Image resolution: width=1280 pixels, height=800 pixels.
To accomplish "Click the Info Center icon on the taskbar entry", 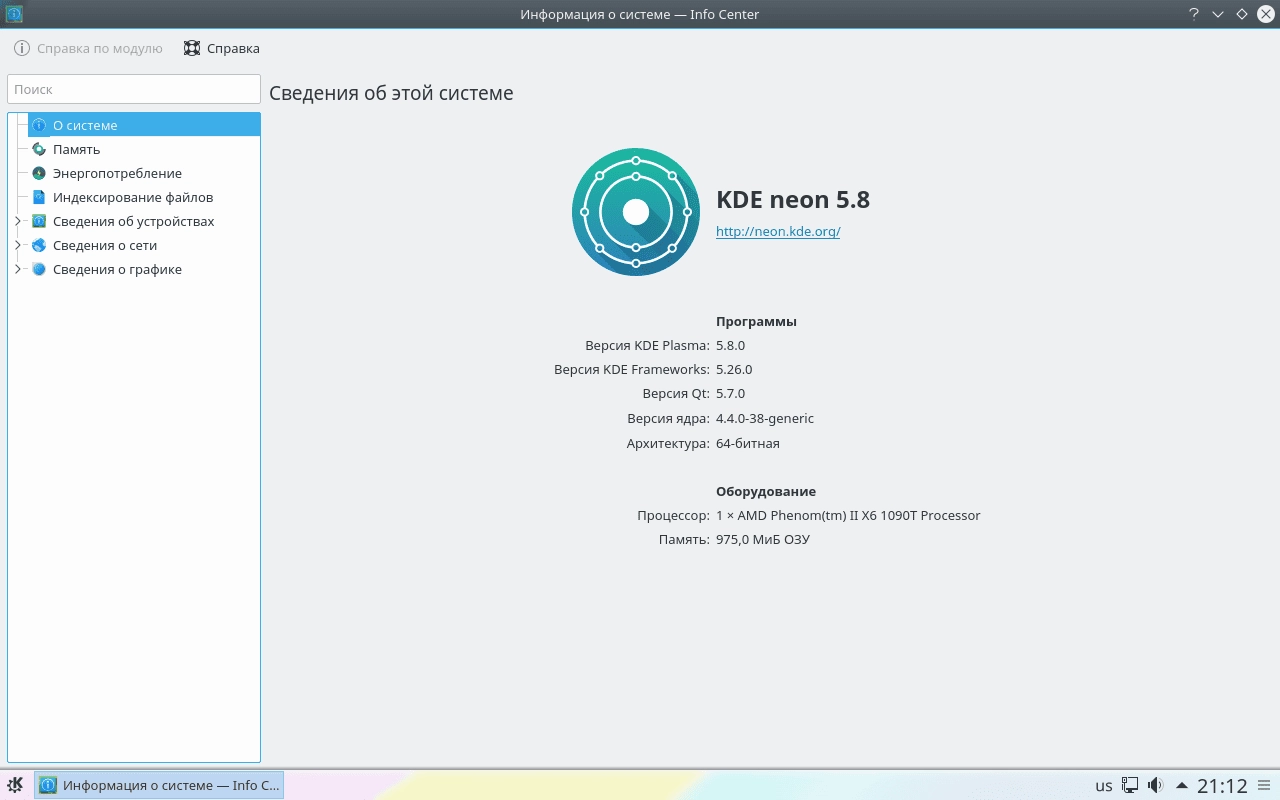I will [48, 785].
